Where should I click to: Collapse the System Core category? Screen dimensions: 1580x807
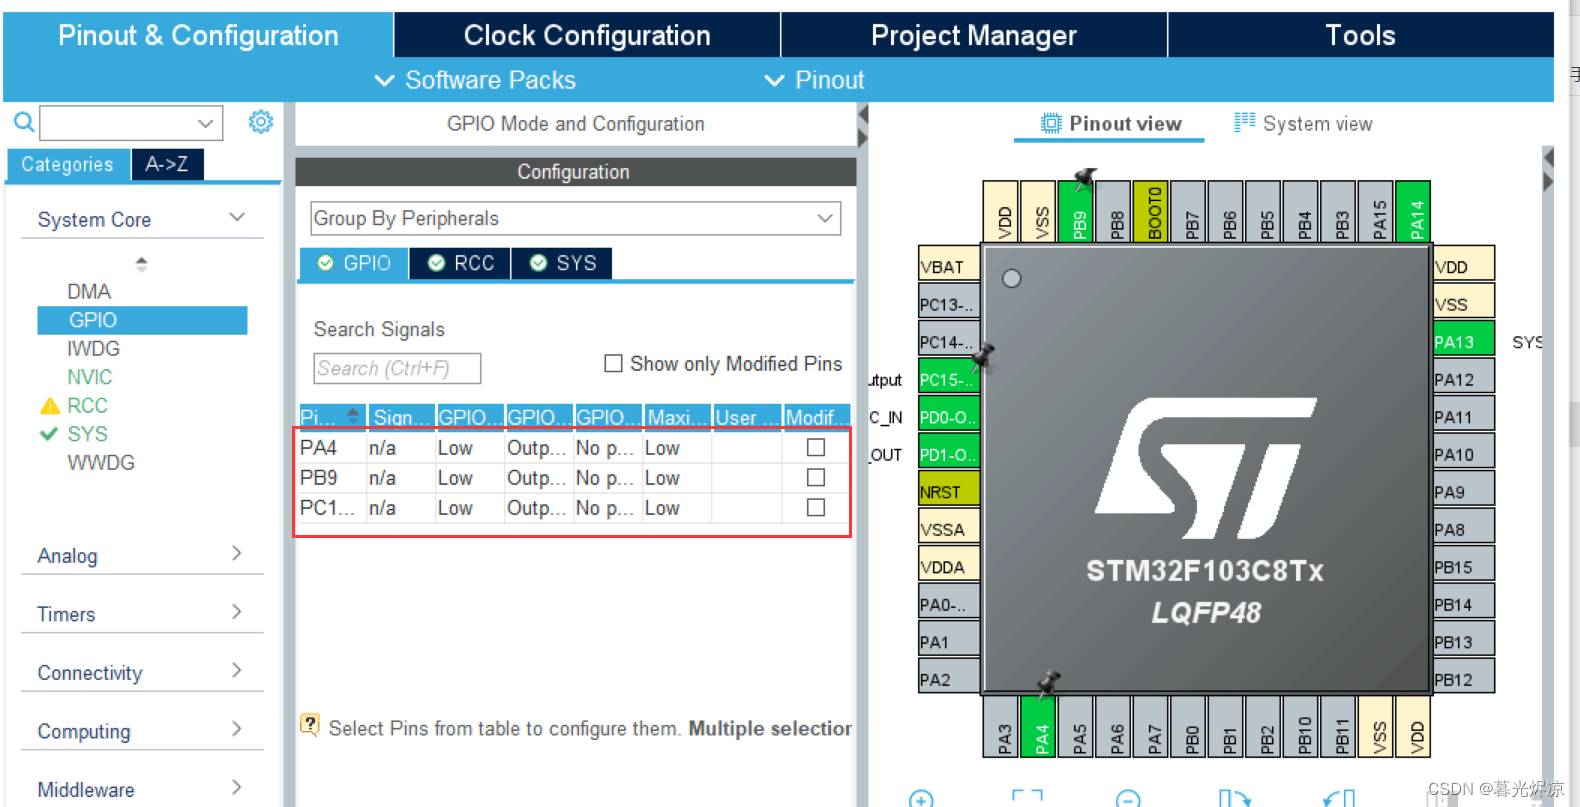(x=237, y=217)
